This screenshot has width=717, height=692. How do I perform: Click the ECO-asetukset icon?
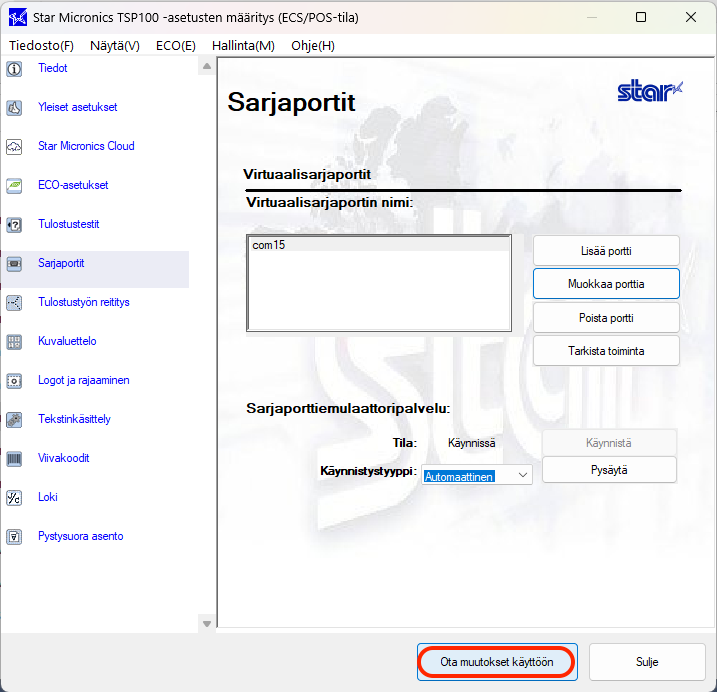click(x=14, y=186)
